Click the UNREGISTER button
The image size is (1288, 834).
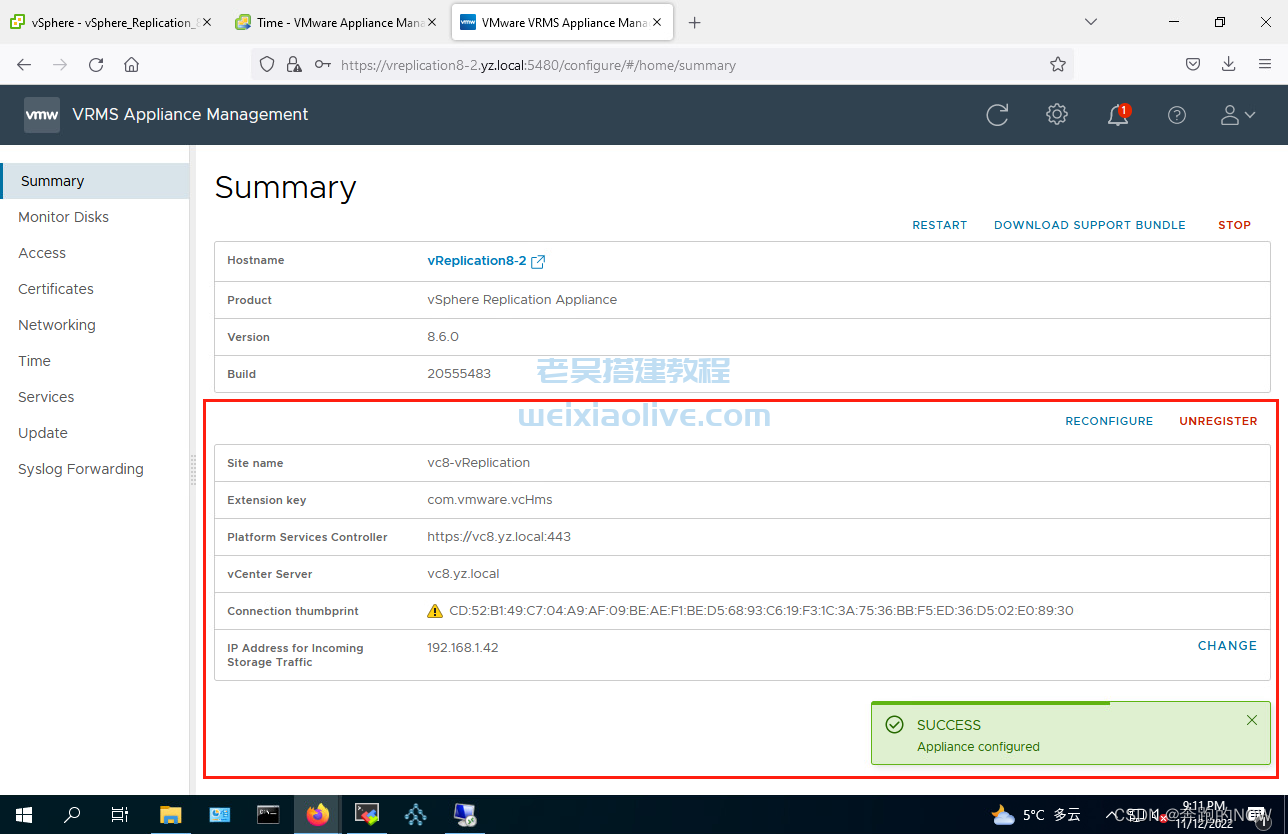pyautogui.click(x=1218, y=421)
